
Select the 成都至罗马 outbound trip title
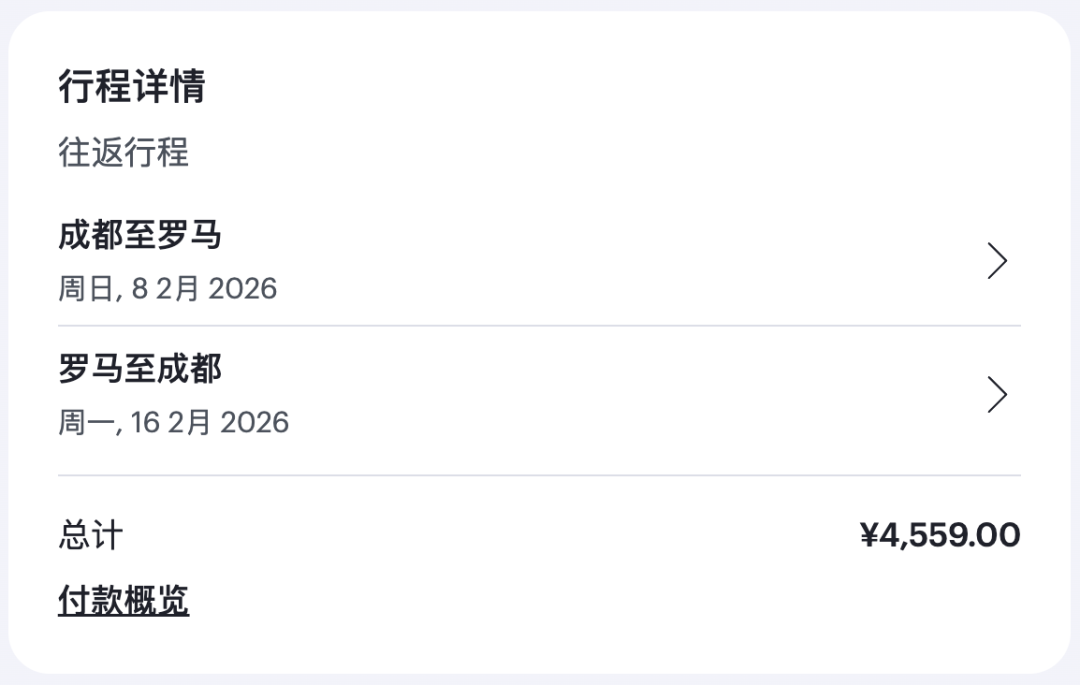[x=140, y=236]
